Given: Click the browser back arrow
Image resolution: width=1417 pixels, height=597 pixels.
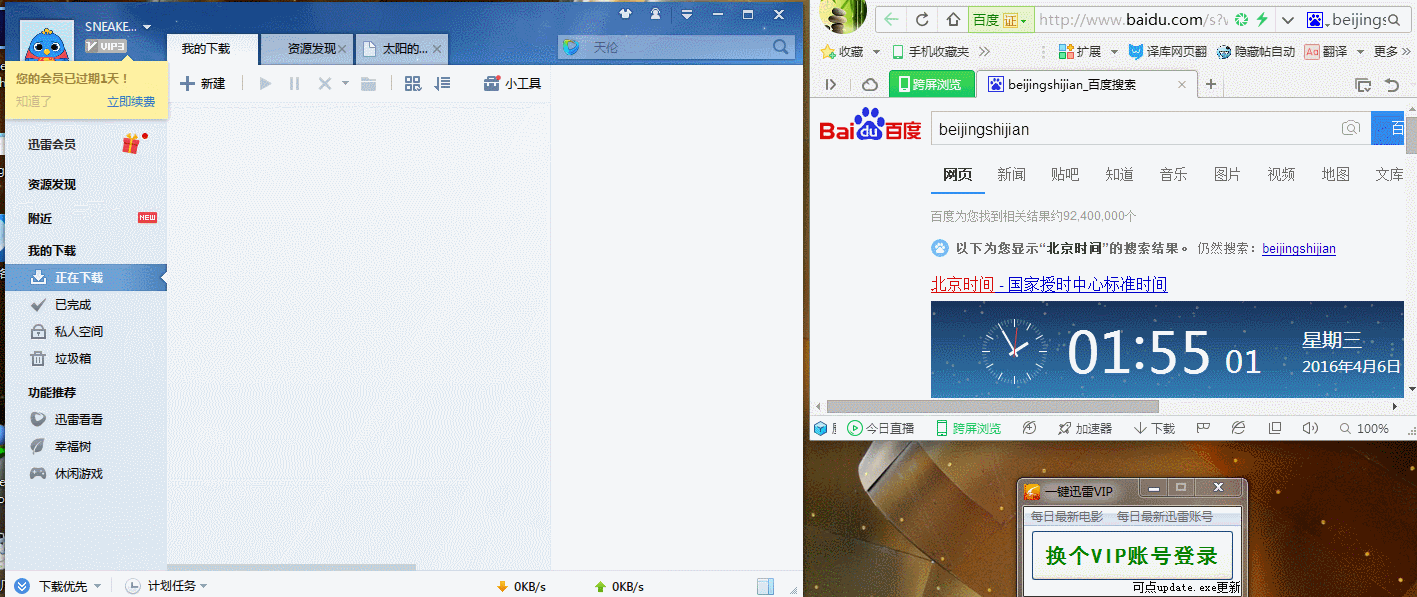Looking at the screenshot, I should [x=891, y=19].
